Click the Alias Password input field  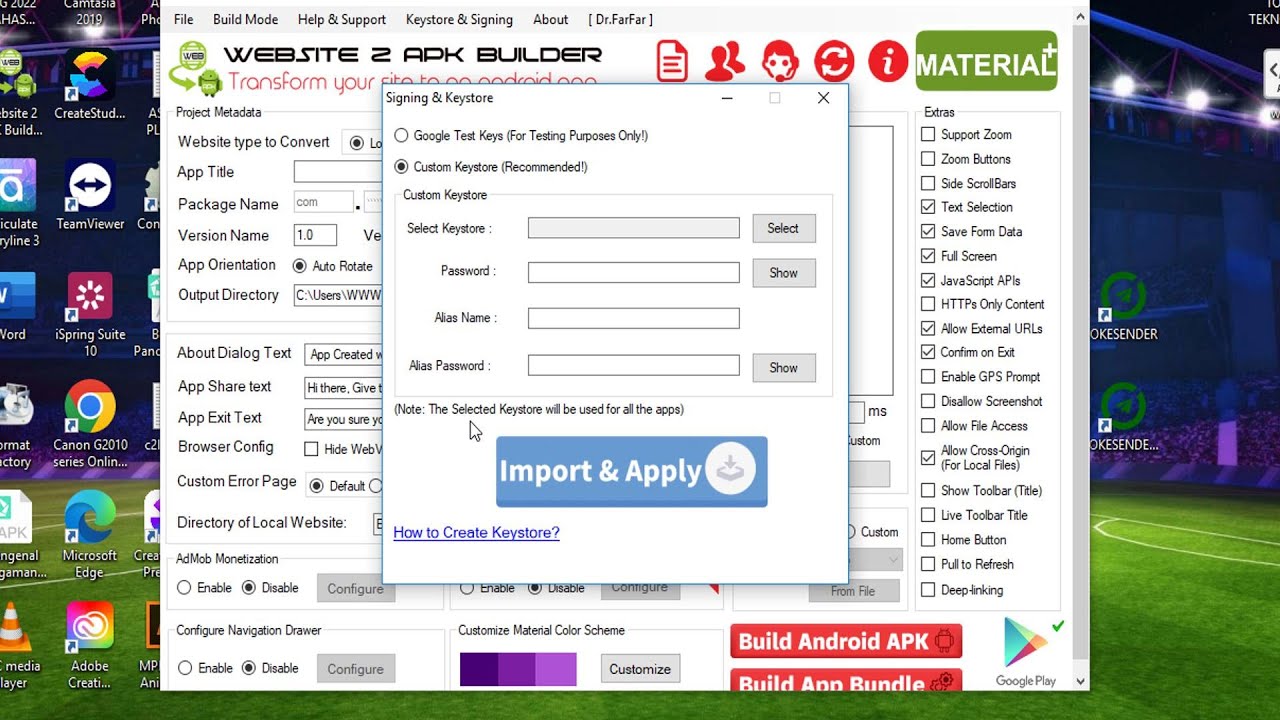click(634, 366)
